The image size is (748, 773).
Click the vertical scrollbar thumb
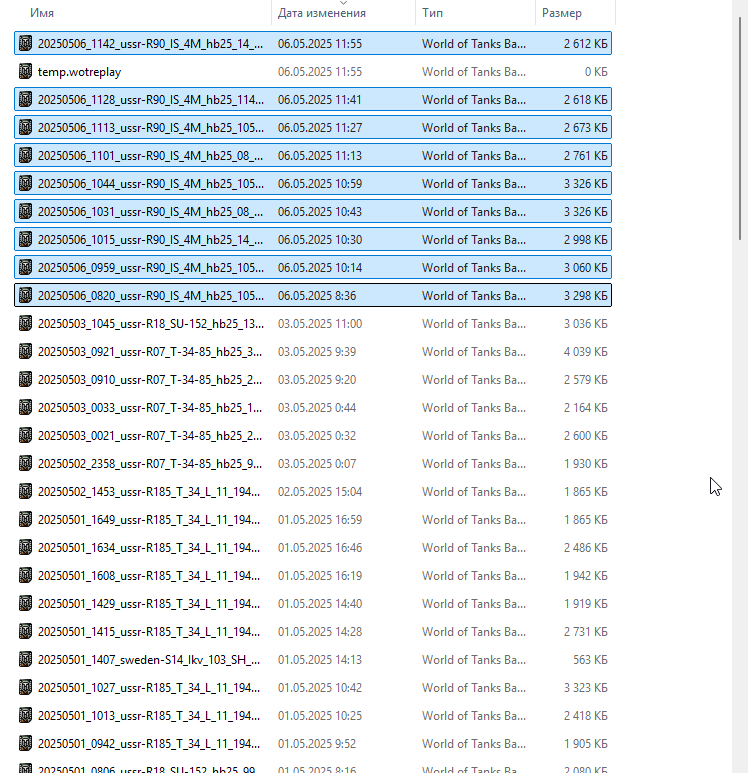click(x=740, y=128)
